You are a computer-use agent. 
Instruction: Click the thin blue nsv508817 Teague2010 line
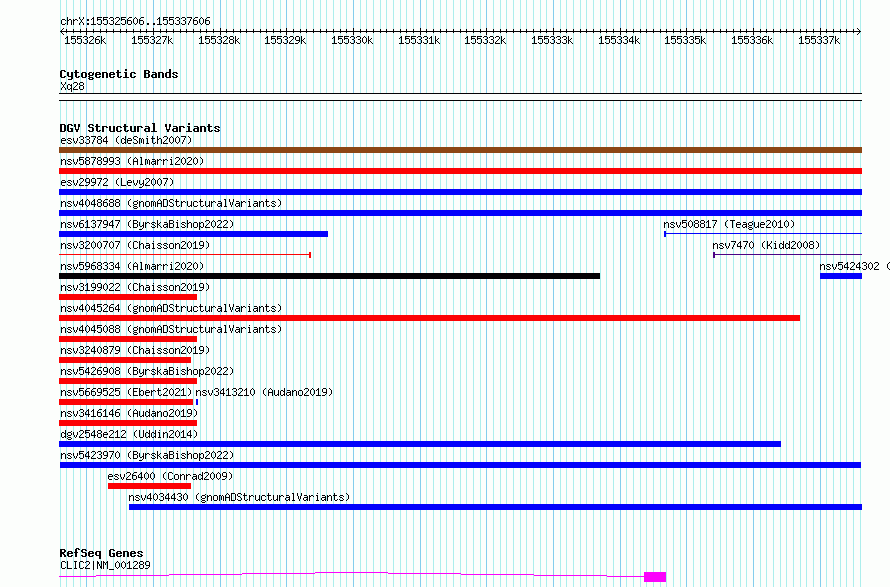point(763,233)
